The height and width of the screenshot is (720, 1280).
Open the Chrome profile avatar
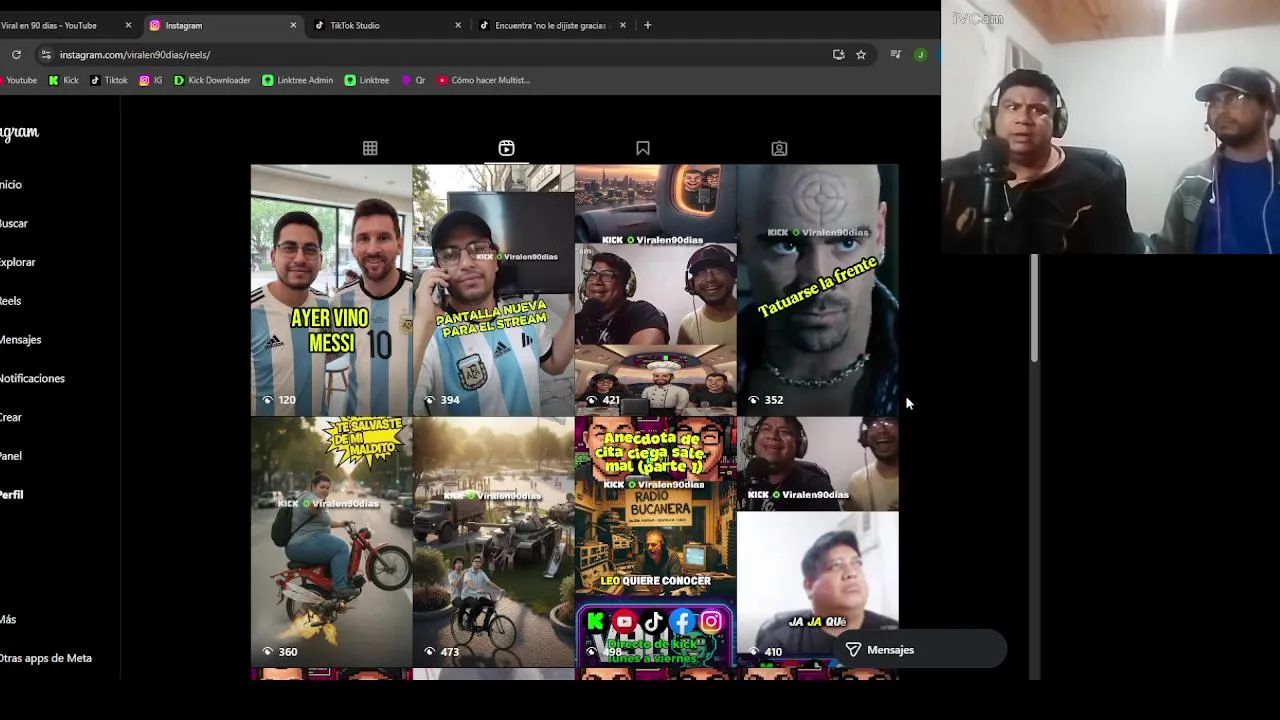920,55
